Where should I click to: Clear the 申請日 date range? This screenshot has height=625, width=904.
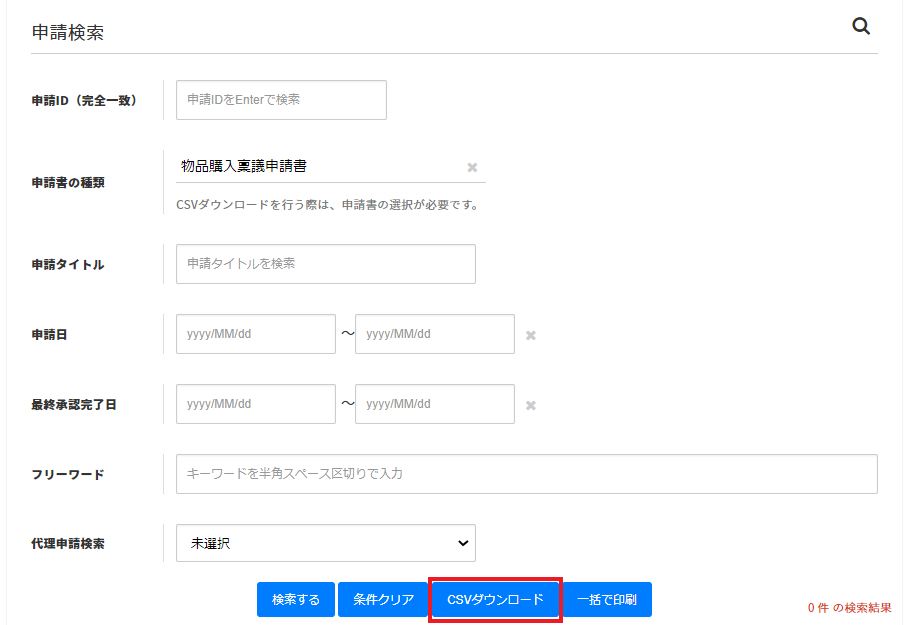pyautogui.click(x=531, y=335)
